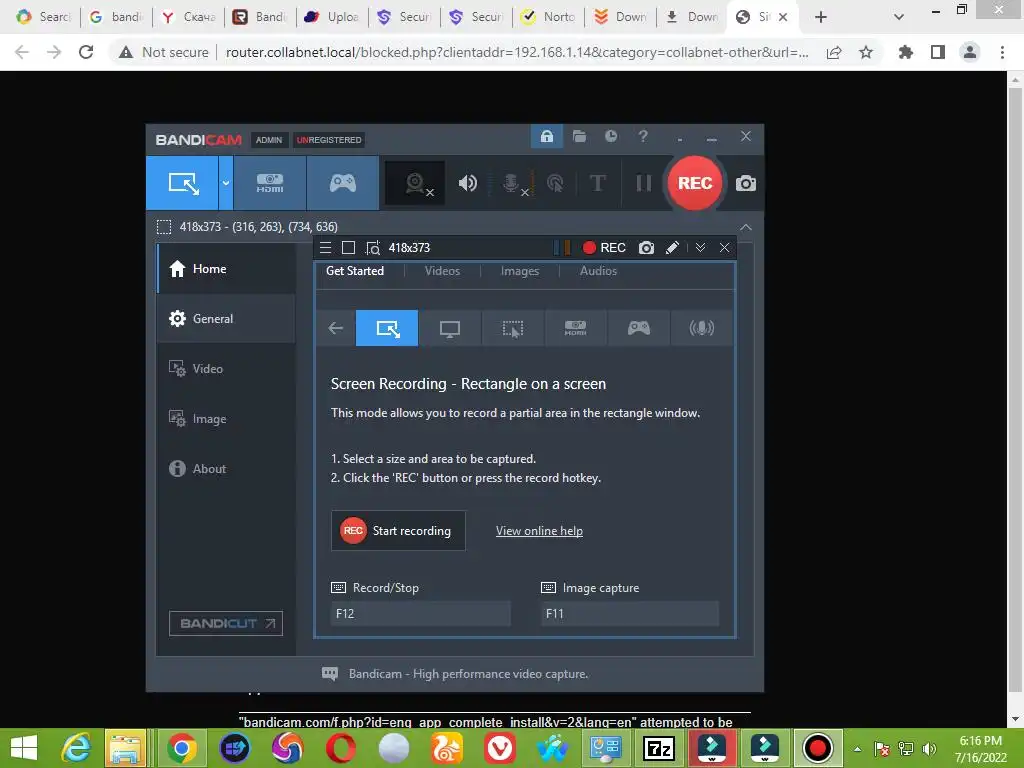
Task: Open Chrome three-dot menu
Action: (1002, 52)
